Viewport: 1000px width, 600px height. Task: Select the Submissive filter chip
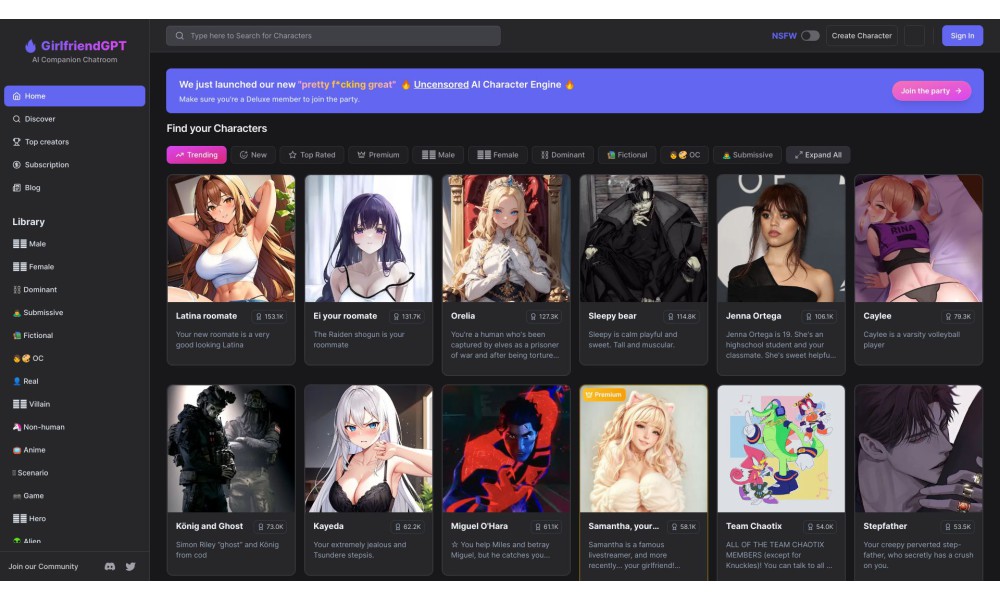(747, 155)
